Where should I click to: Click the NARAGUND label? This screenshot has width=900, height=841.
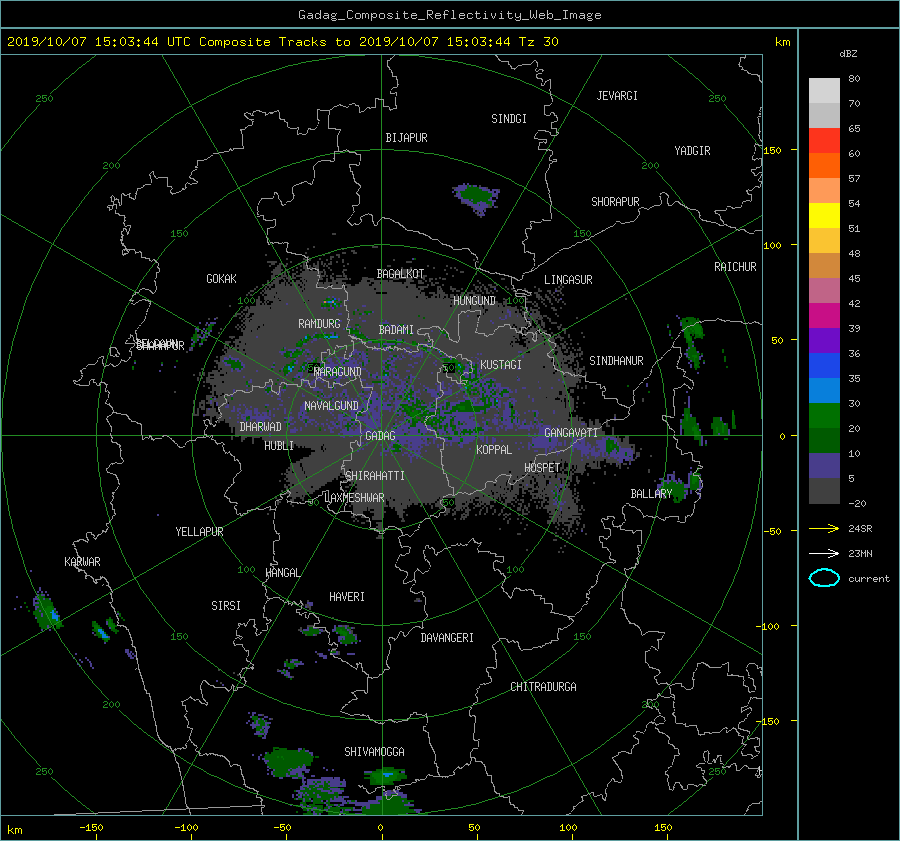(338, 372)
